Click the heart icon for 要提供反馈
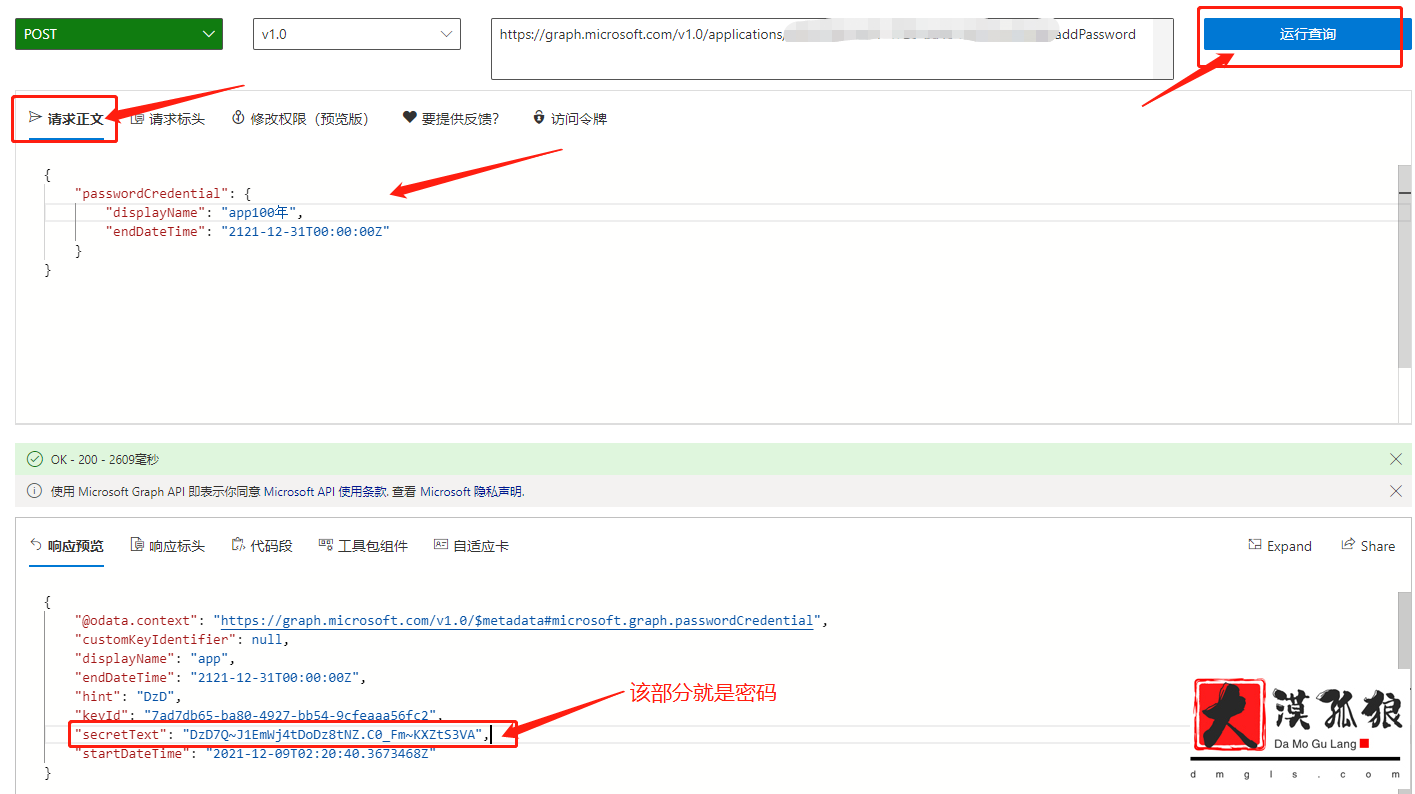Screen dimensions: 1415x794 coord(409,118)
